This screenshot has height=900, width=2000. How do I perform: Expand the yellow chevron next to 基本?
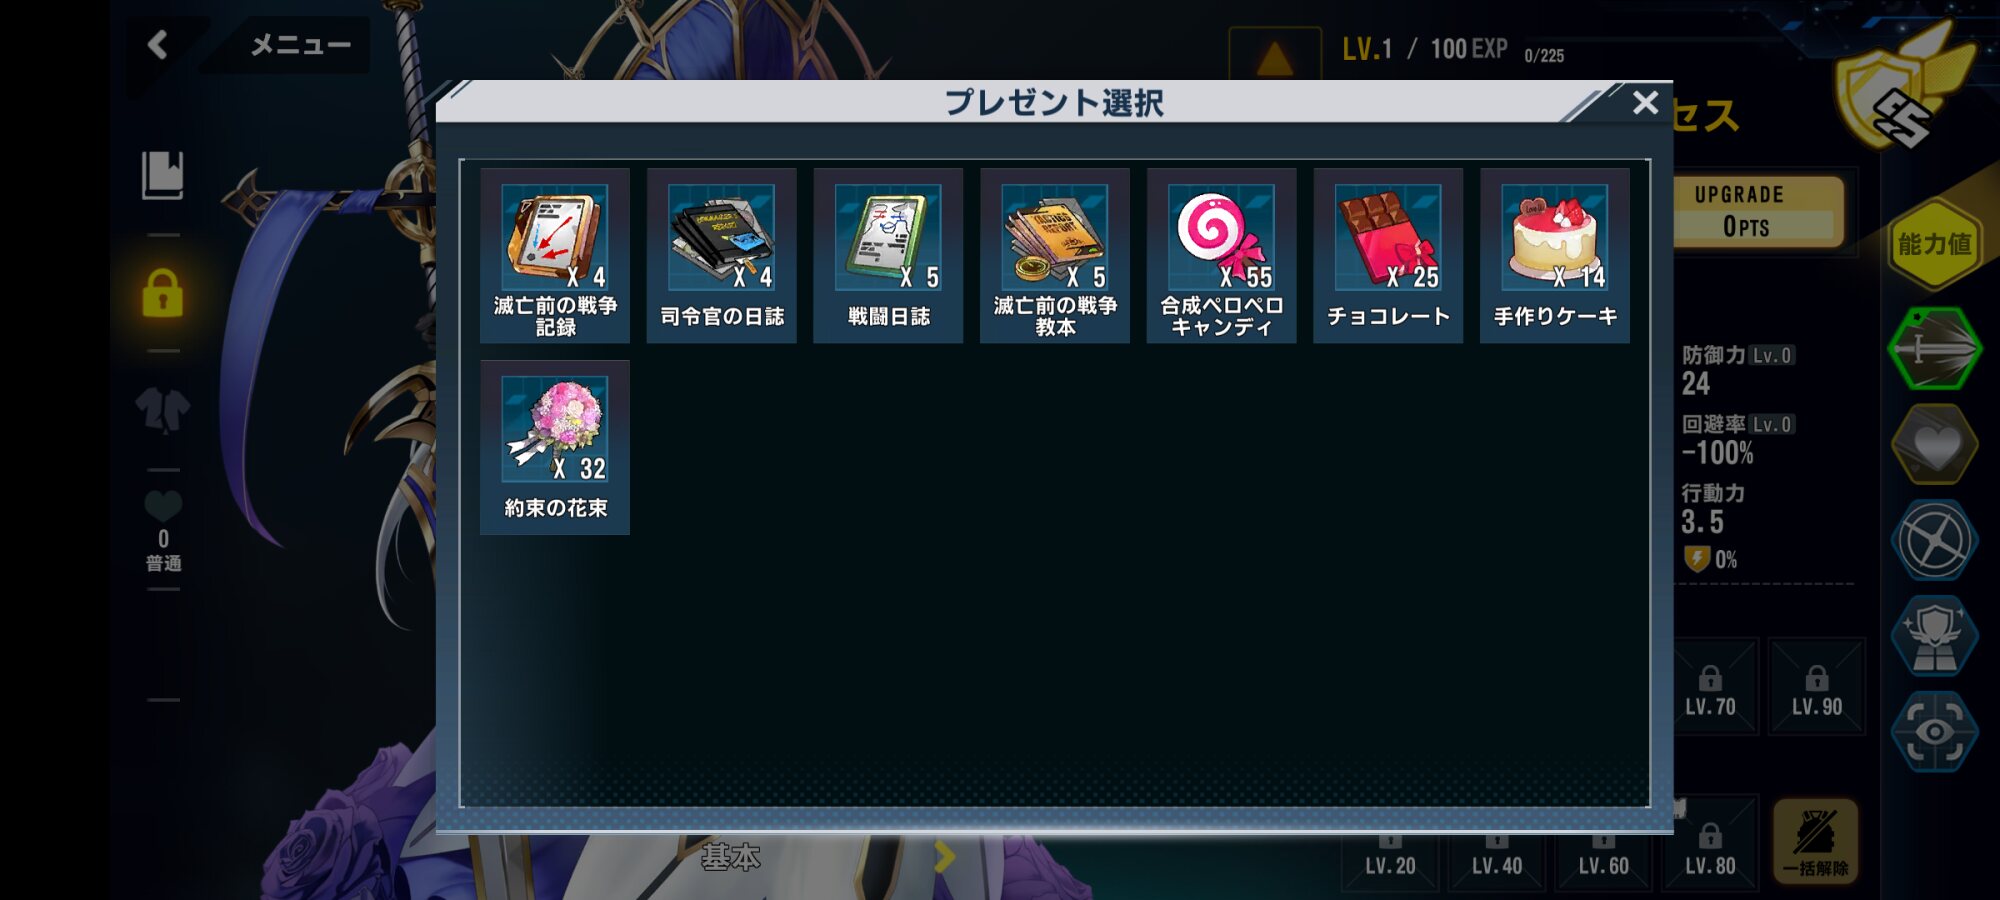pyautogui.click(x=945, y=856)
